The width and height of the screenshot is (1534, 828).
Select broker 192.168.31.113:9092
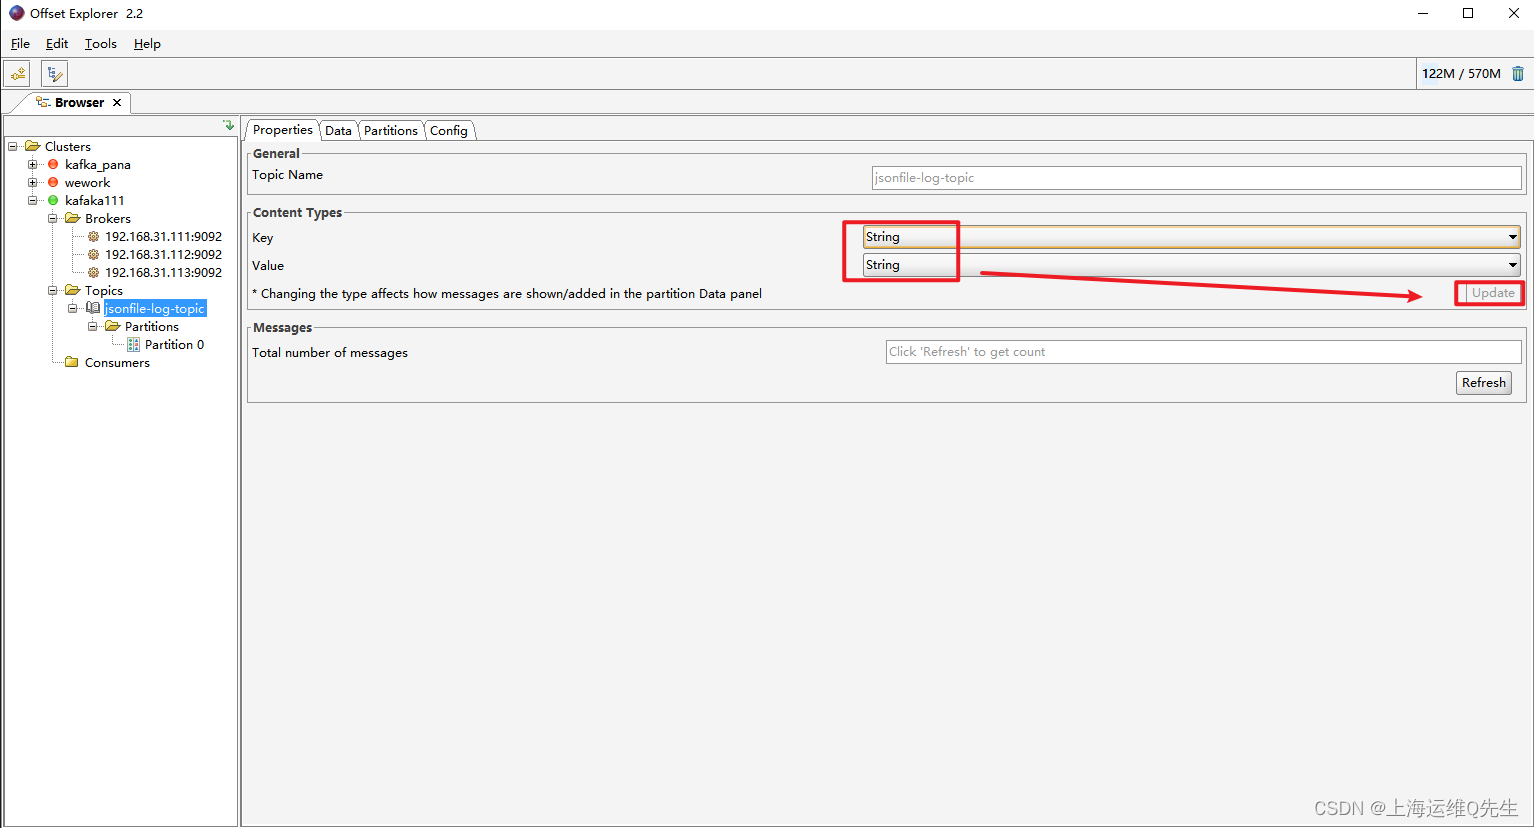[x=163, y=272]
